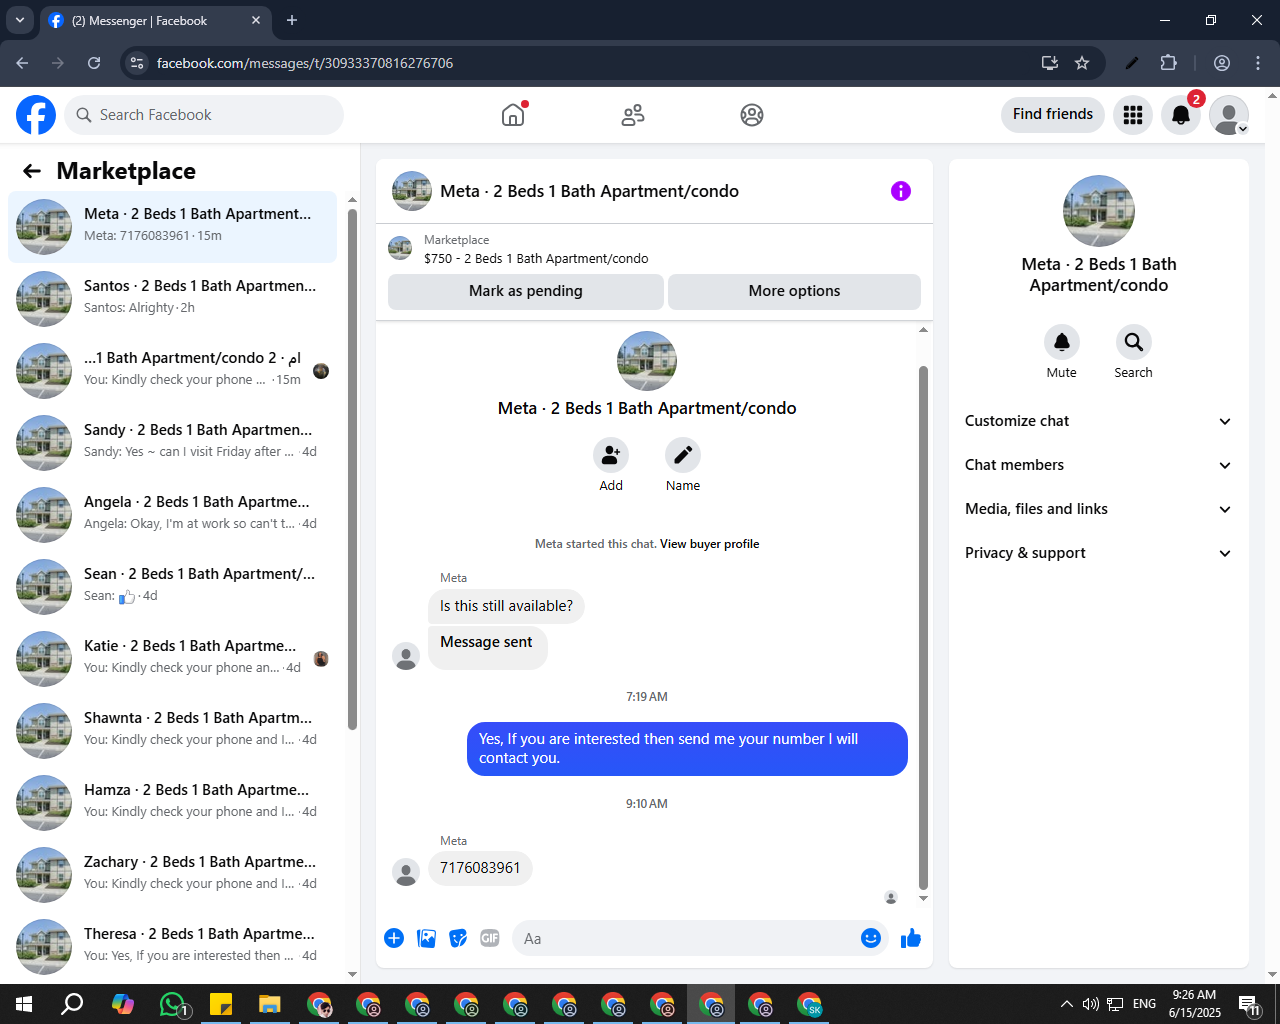Image resolution: width=1280 pixels, height=1024 pixels.
Task: Choose a sticker icon in composer
Action: (458, 938)
